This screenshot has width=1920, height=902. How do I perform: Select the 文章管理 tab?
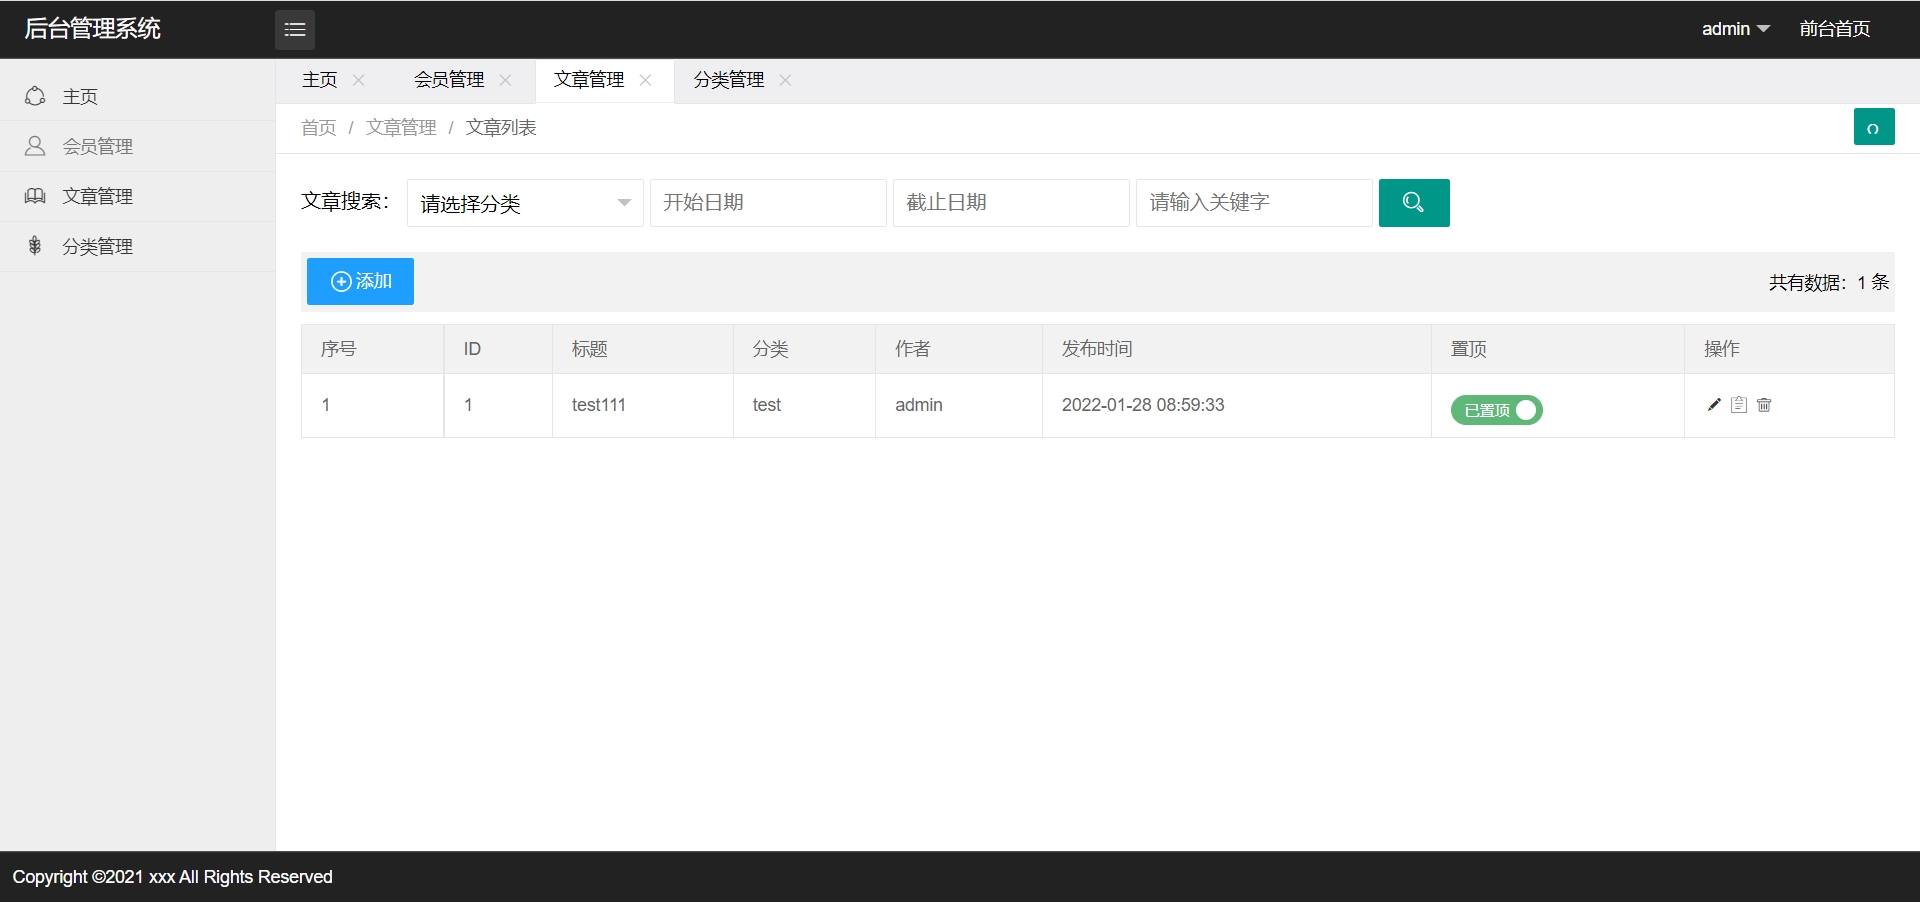(589, 80)
